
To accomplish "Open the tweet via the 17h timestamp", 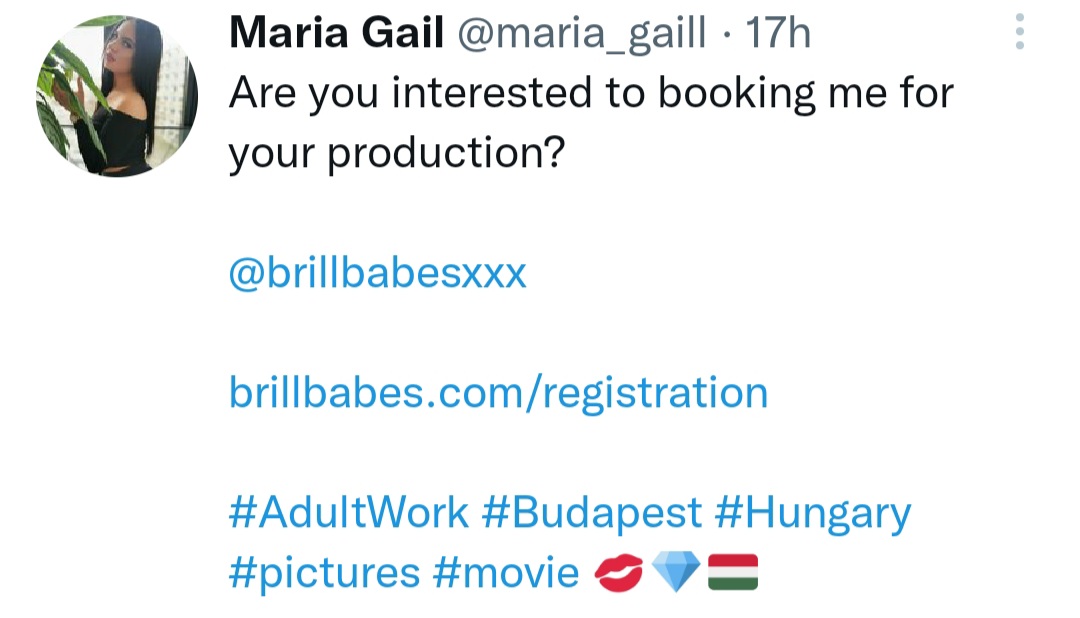I will click(x=778, y=34).
